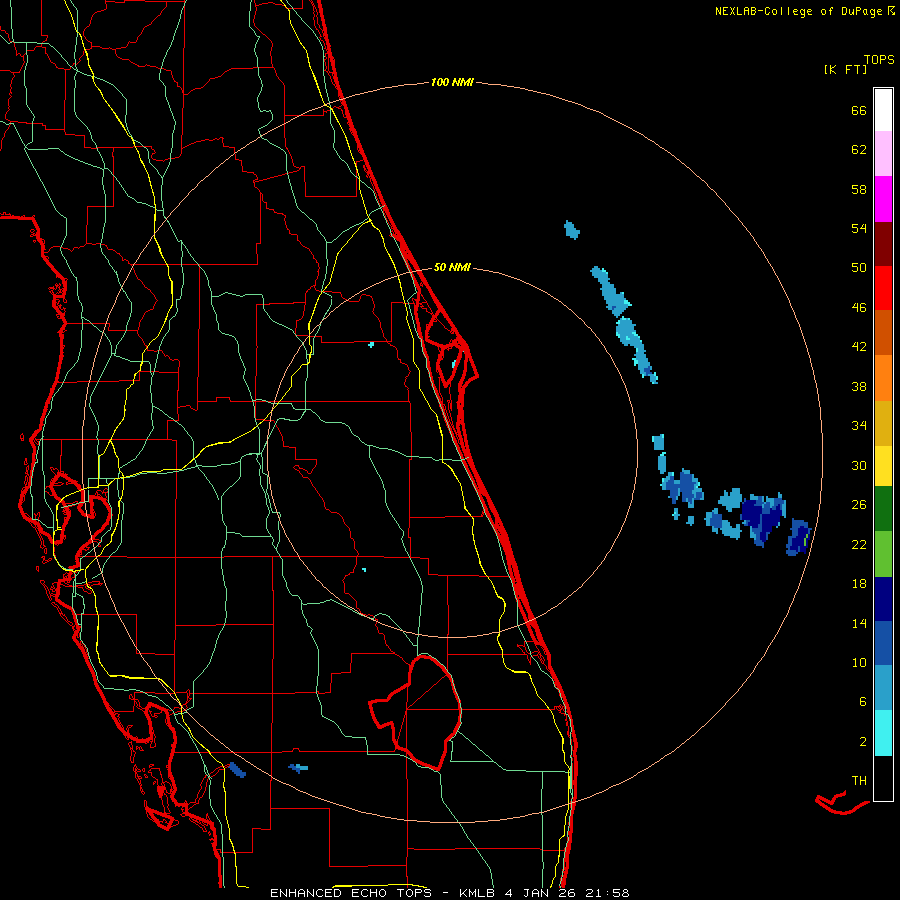Viewport: 900px width, 900px height.
Task: Click the "46" scale label
Action: pos(859,308)
